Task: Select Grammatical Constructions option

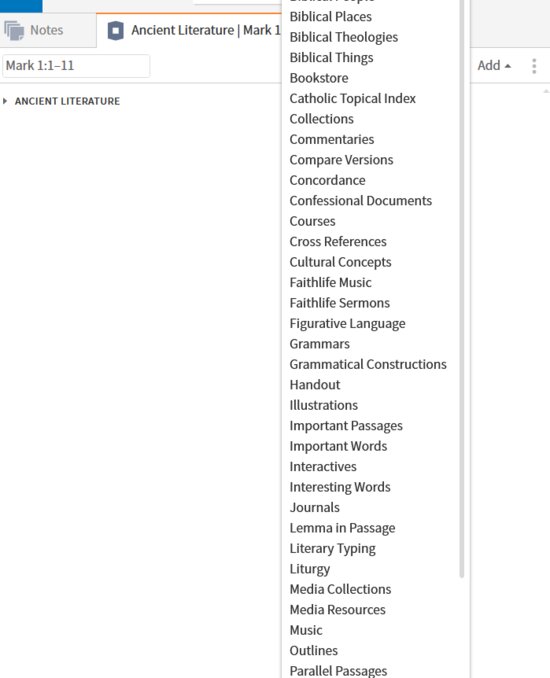Action: pos(368,365)
